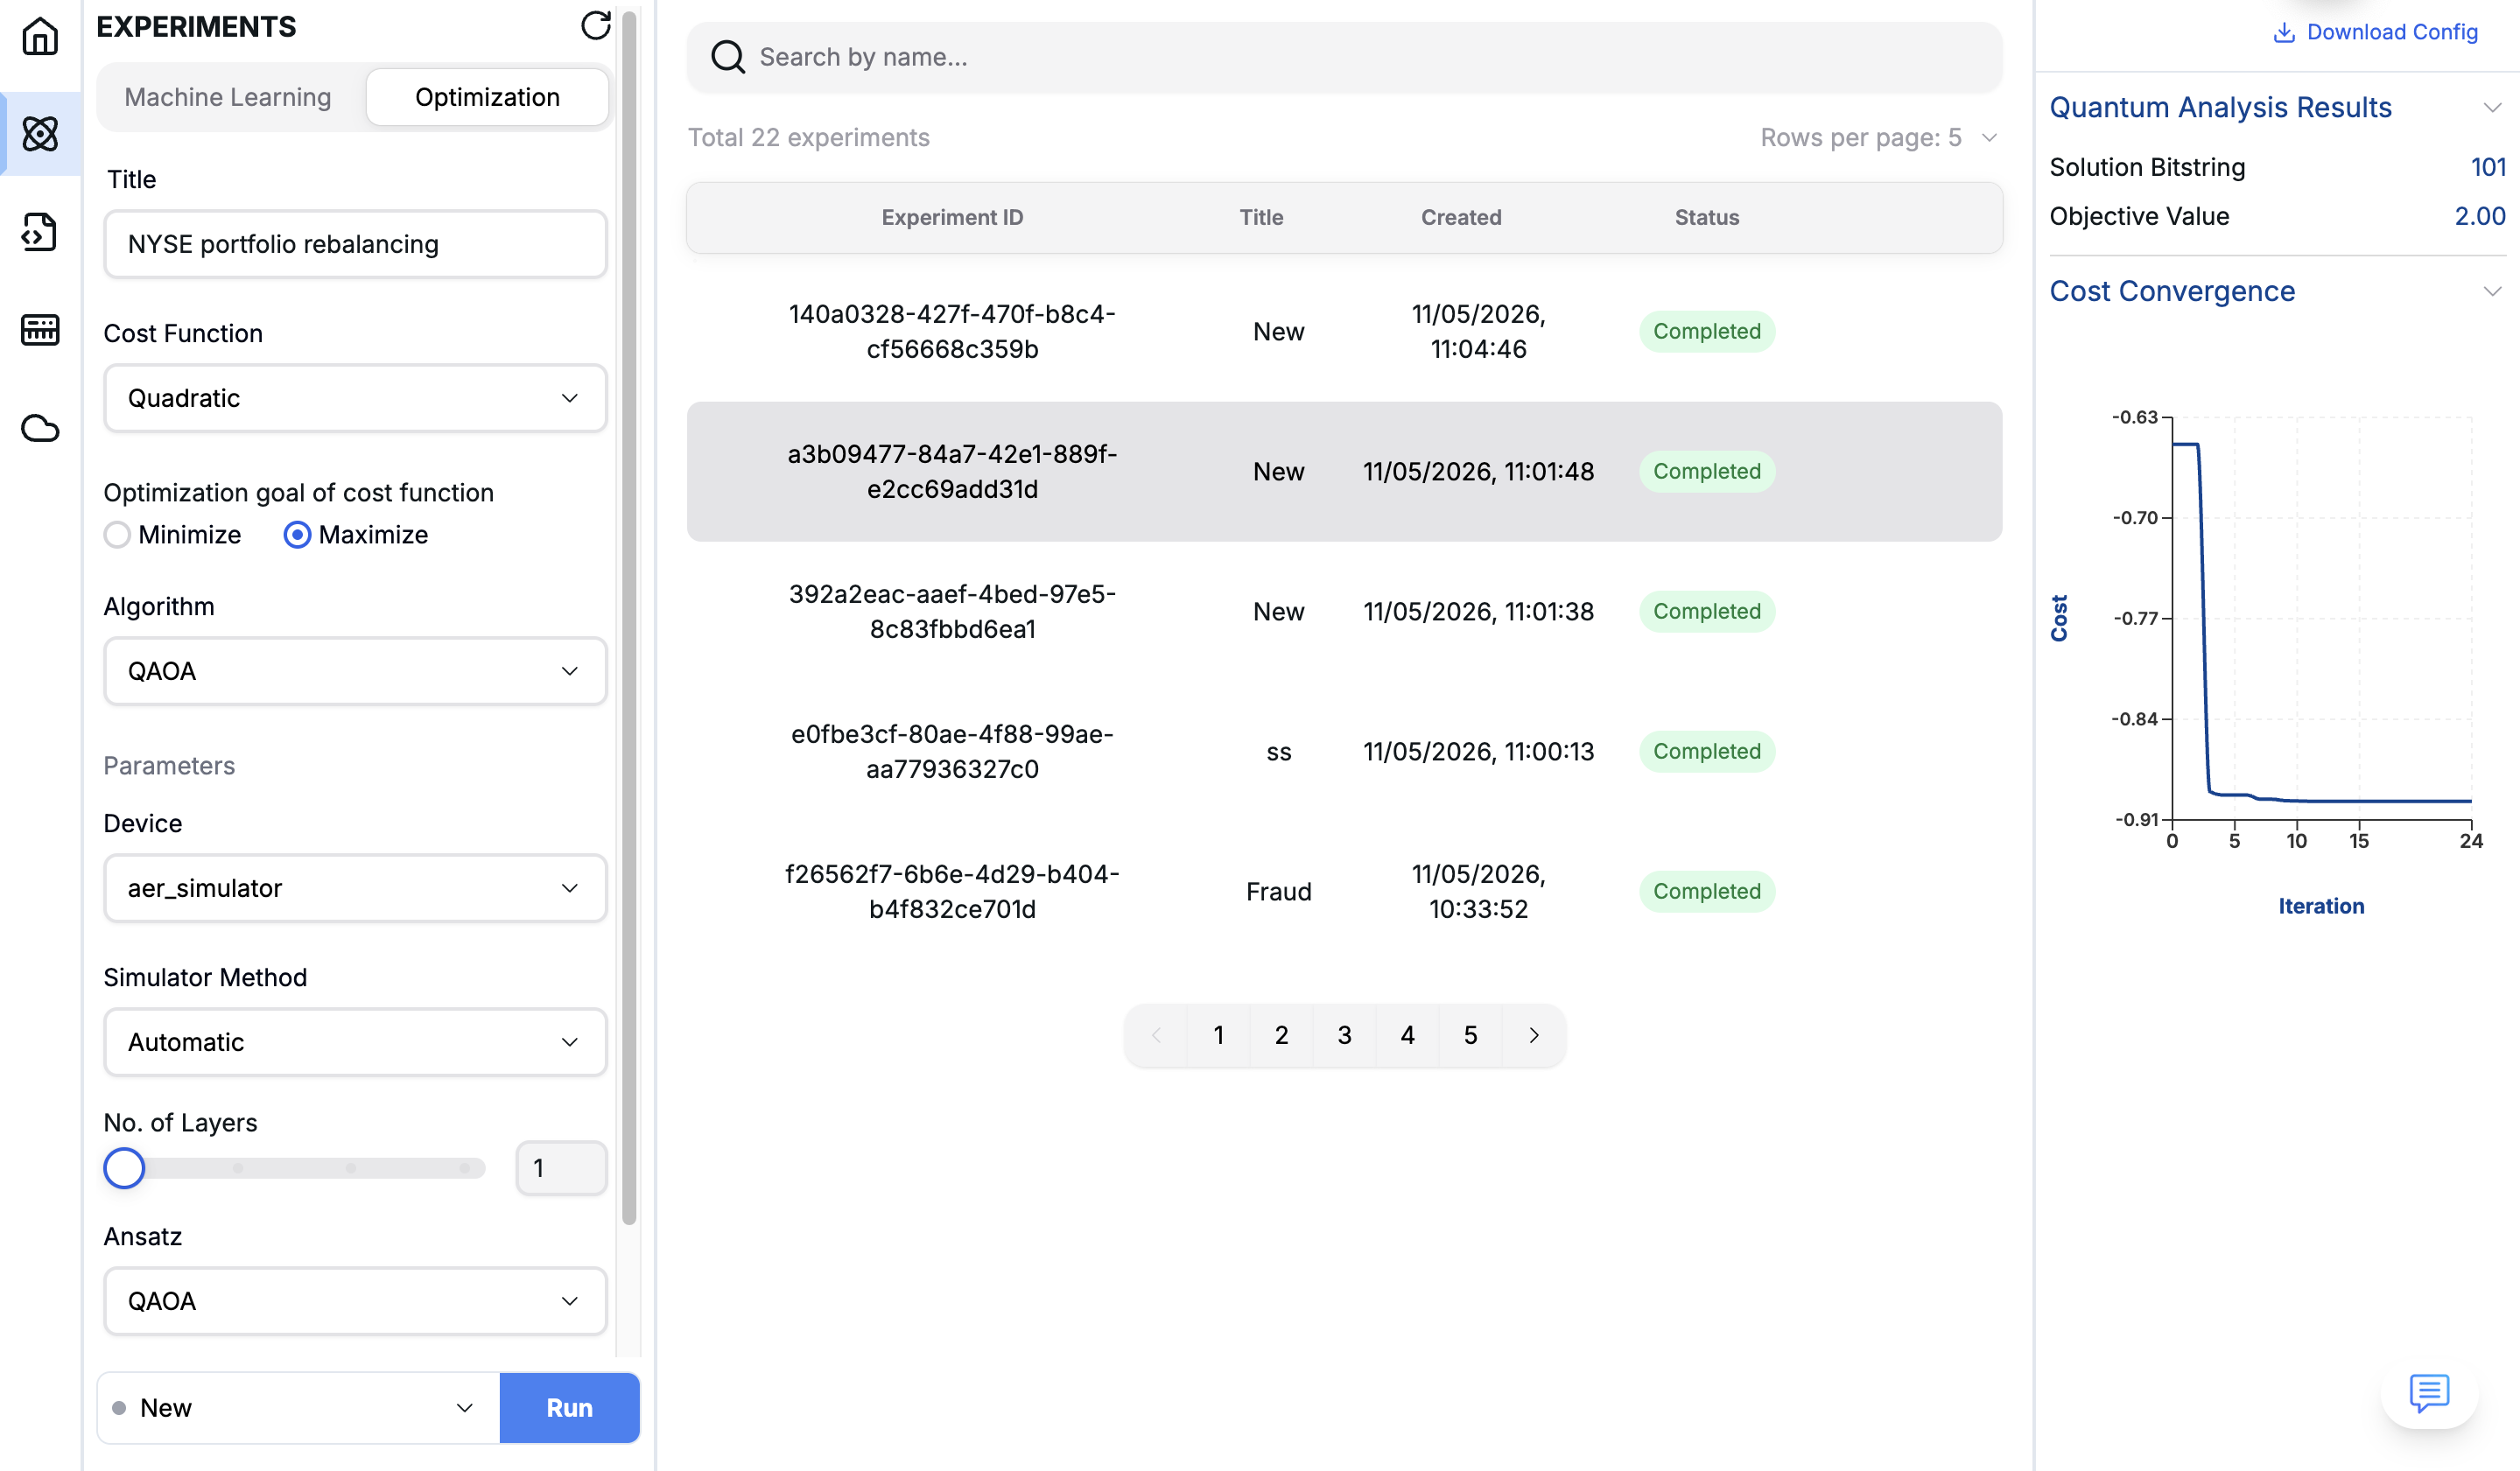Screen dimensions: 2520x1471
Task: Go to next page arrow
Action: click(1534, 1035)
